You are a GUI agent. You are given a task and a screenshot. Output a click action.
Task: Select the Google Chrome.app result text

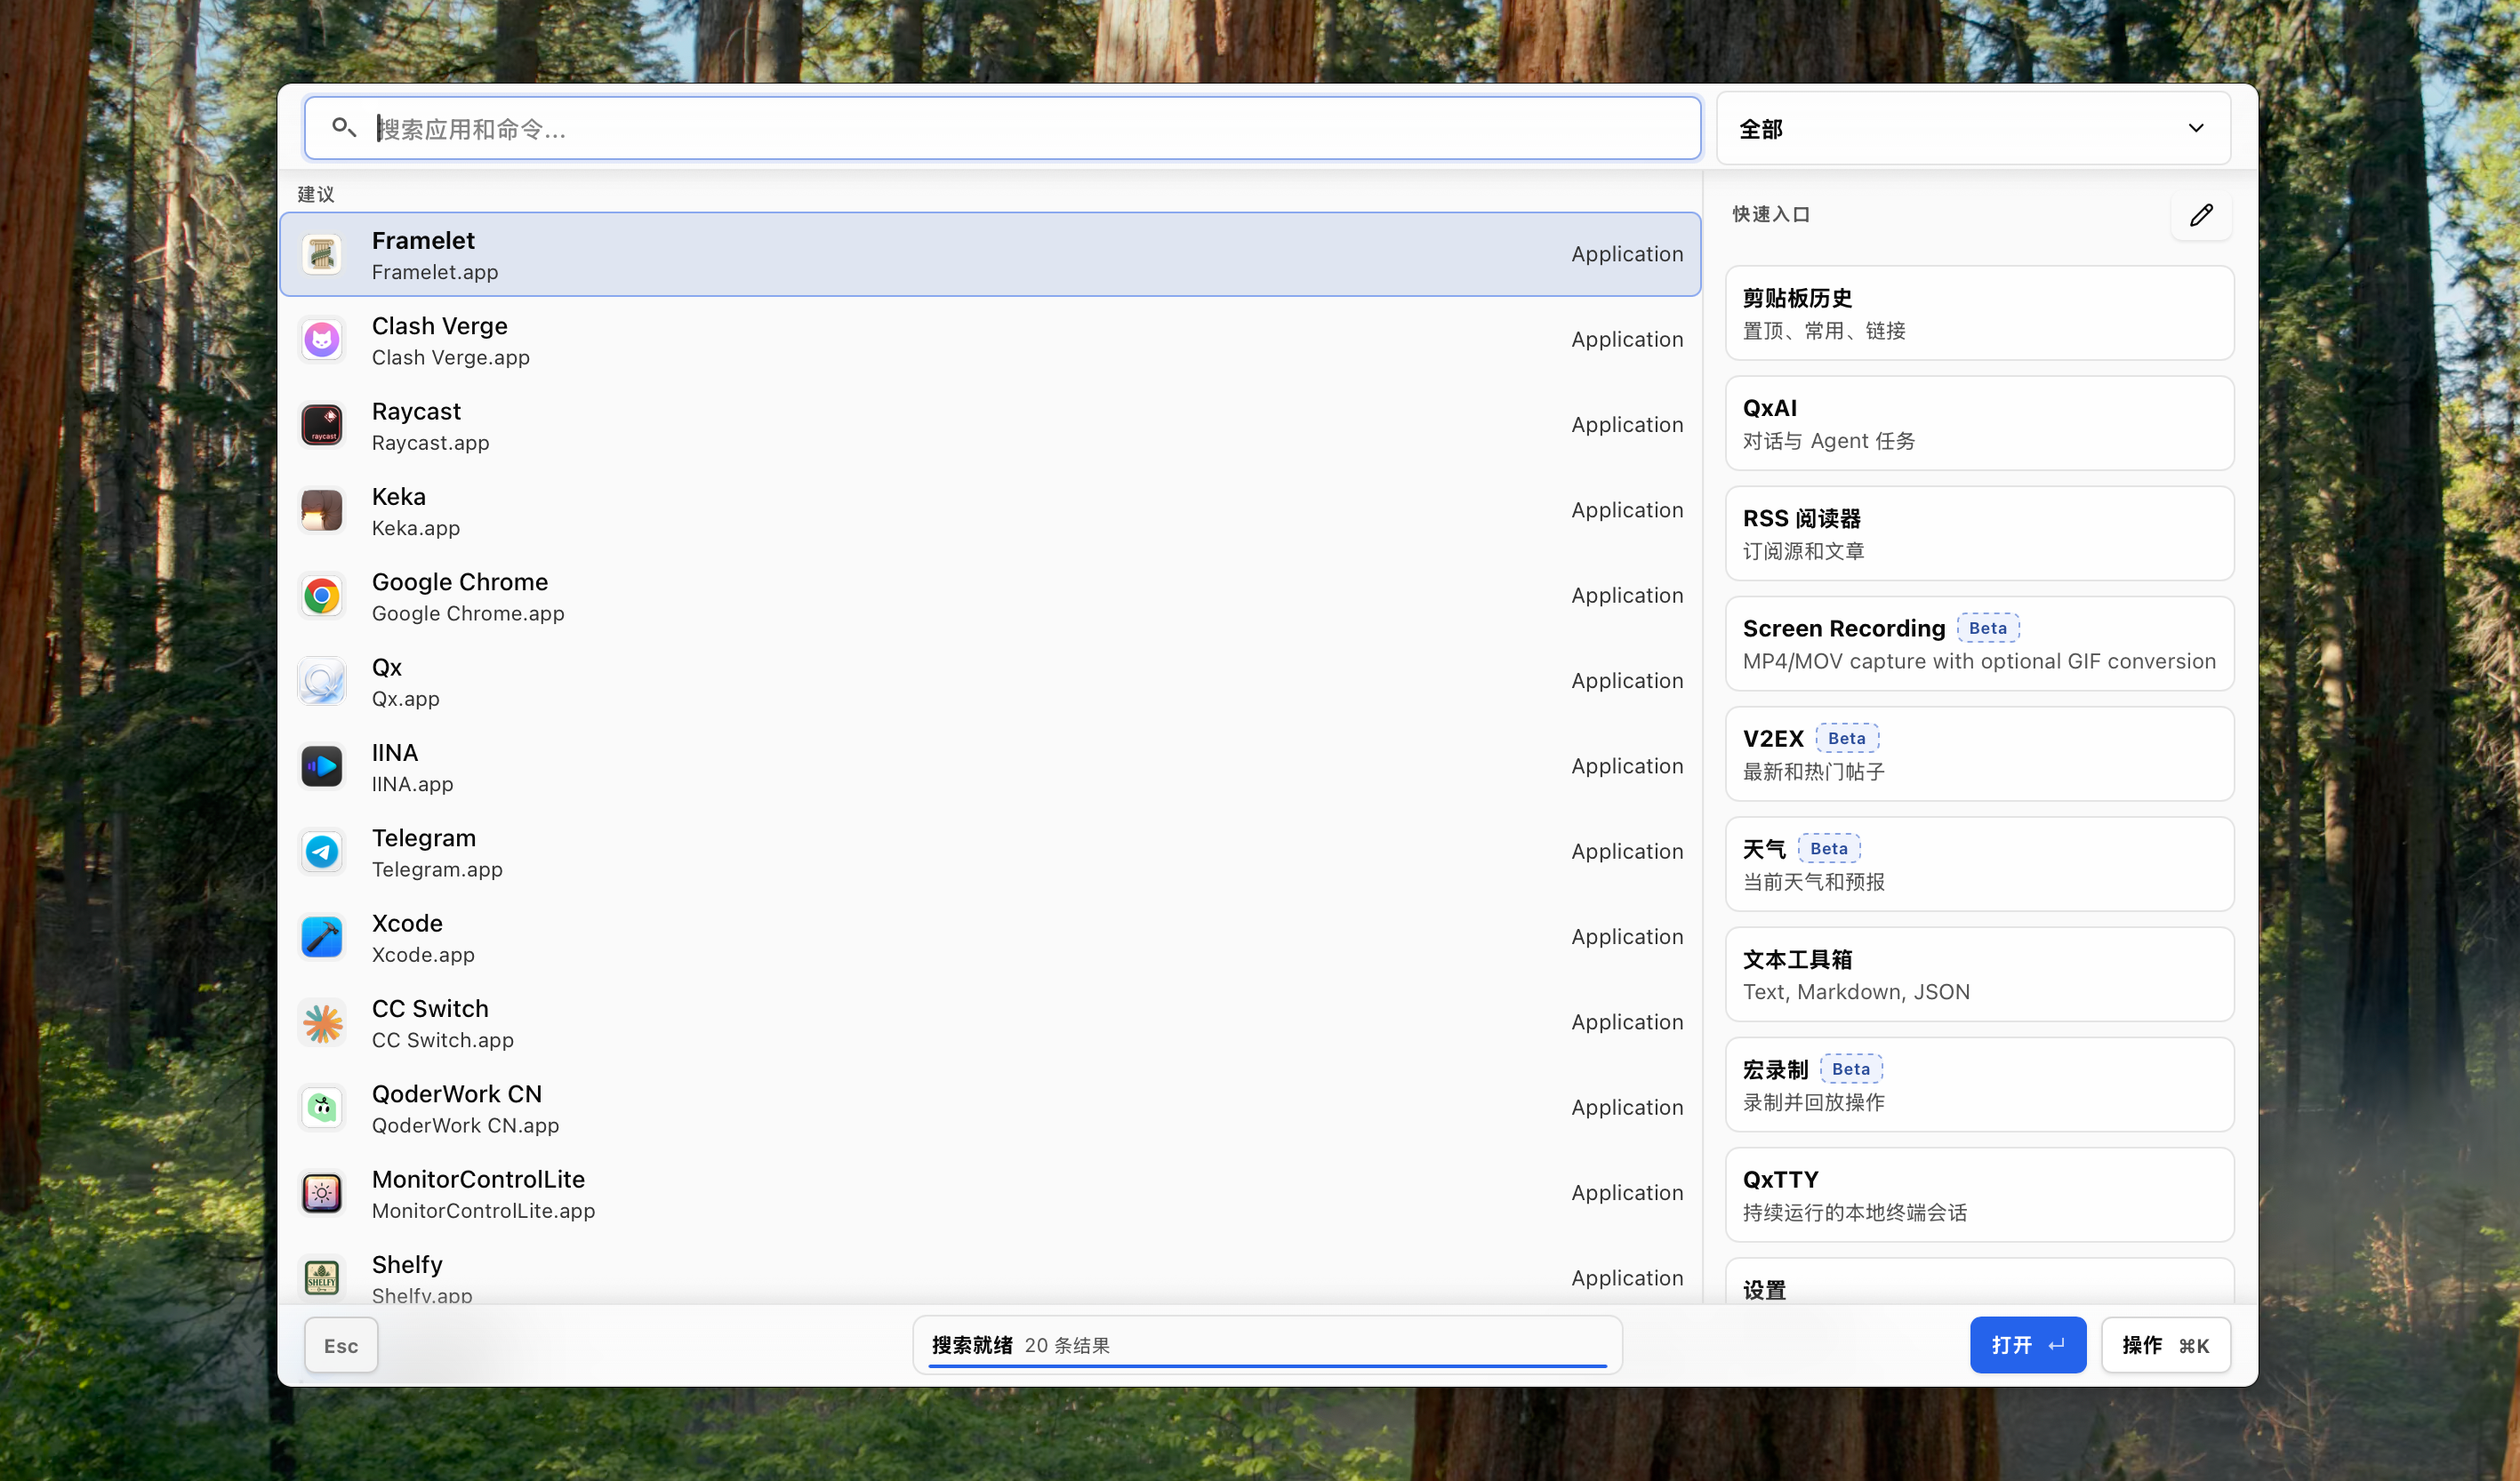(x=468, y=614)
